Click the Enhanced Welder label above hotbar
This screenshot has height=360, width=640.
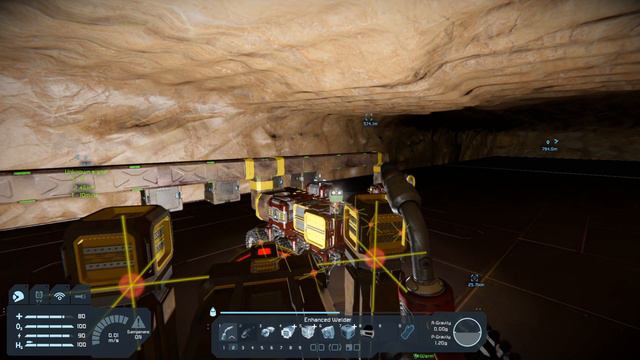click(328, 320)
